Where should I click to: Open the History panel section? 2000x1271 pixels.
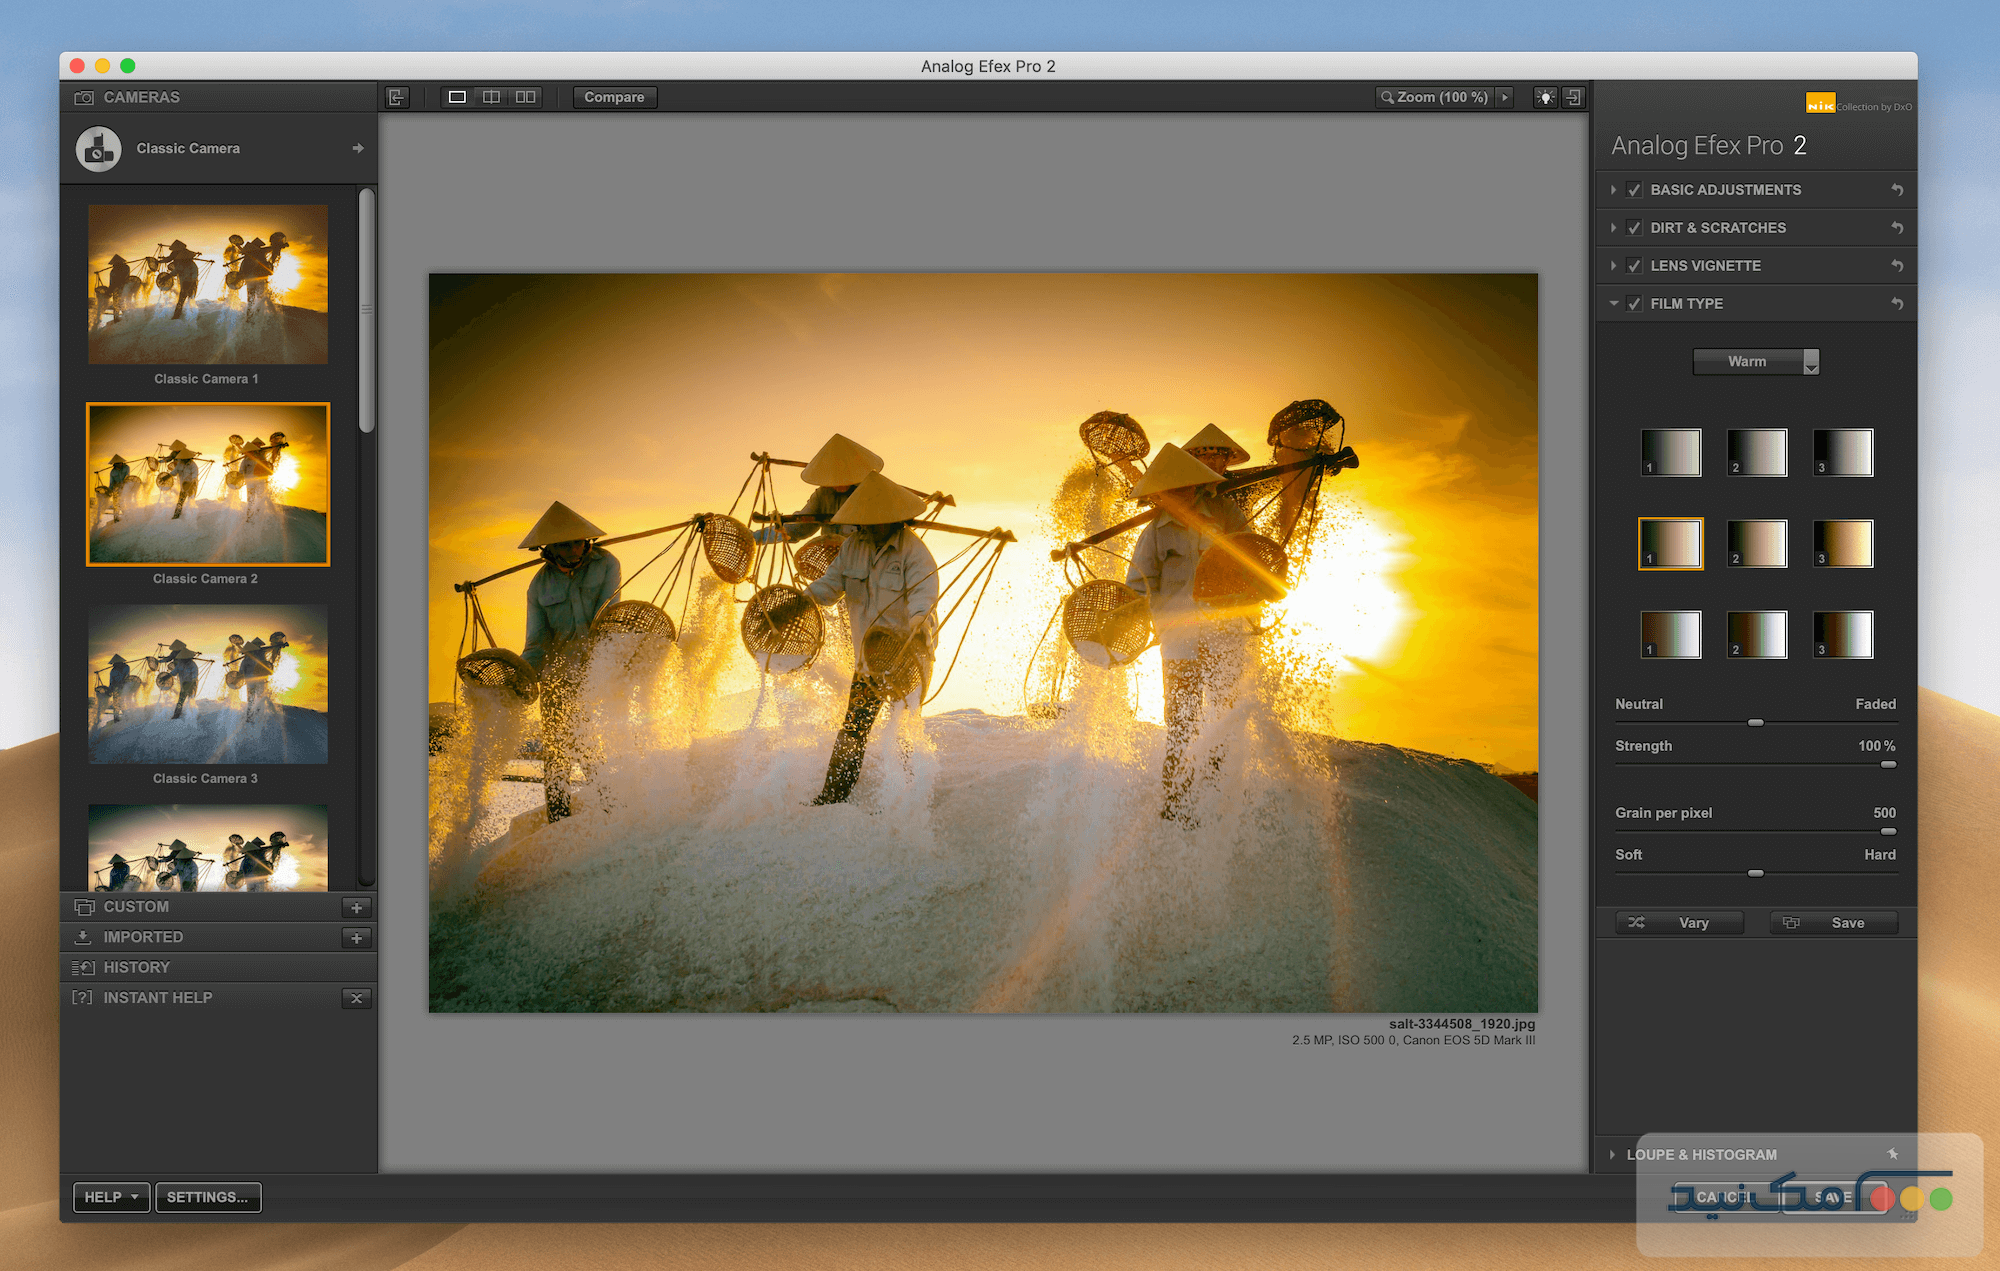(x=137, y=967)
